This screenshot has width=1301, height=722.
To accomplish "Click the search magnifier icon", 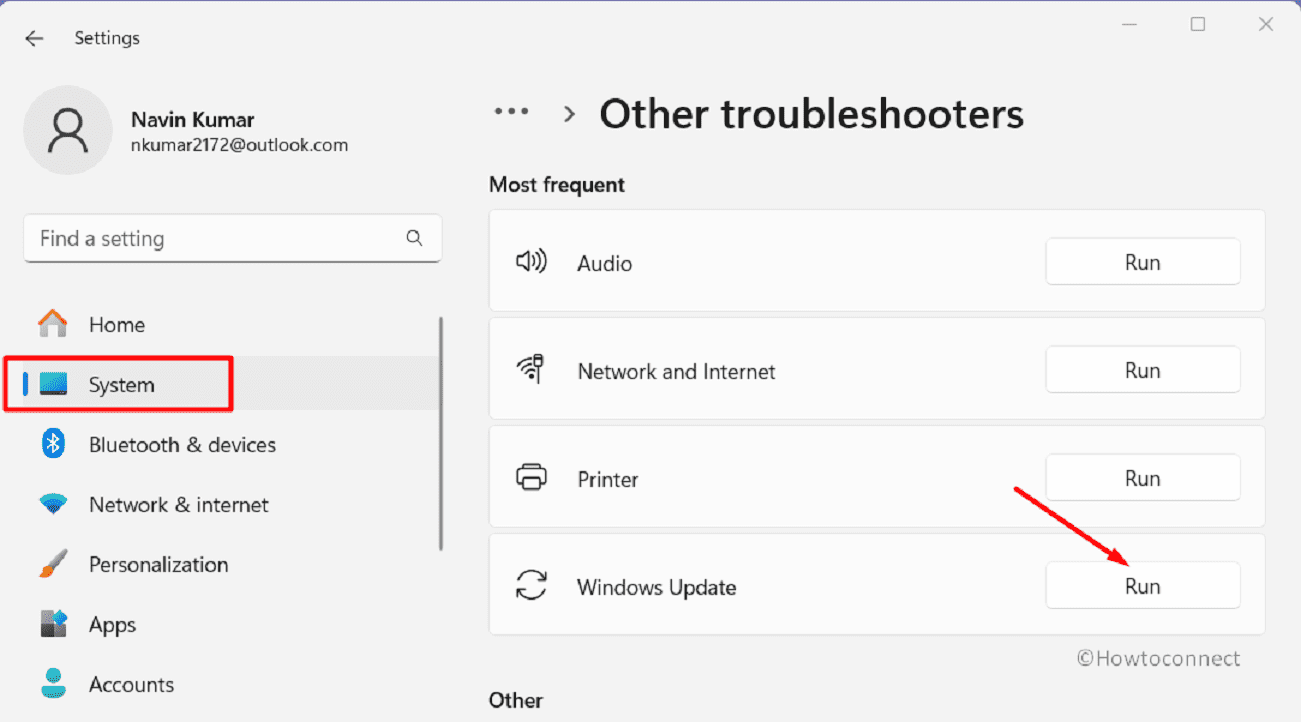I will (x=414, y=238).
